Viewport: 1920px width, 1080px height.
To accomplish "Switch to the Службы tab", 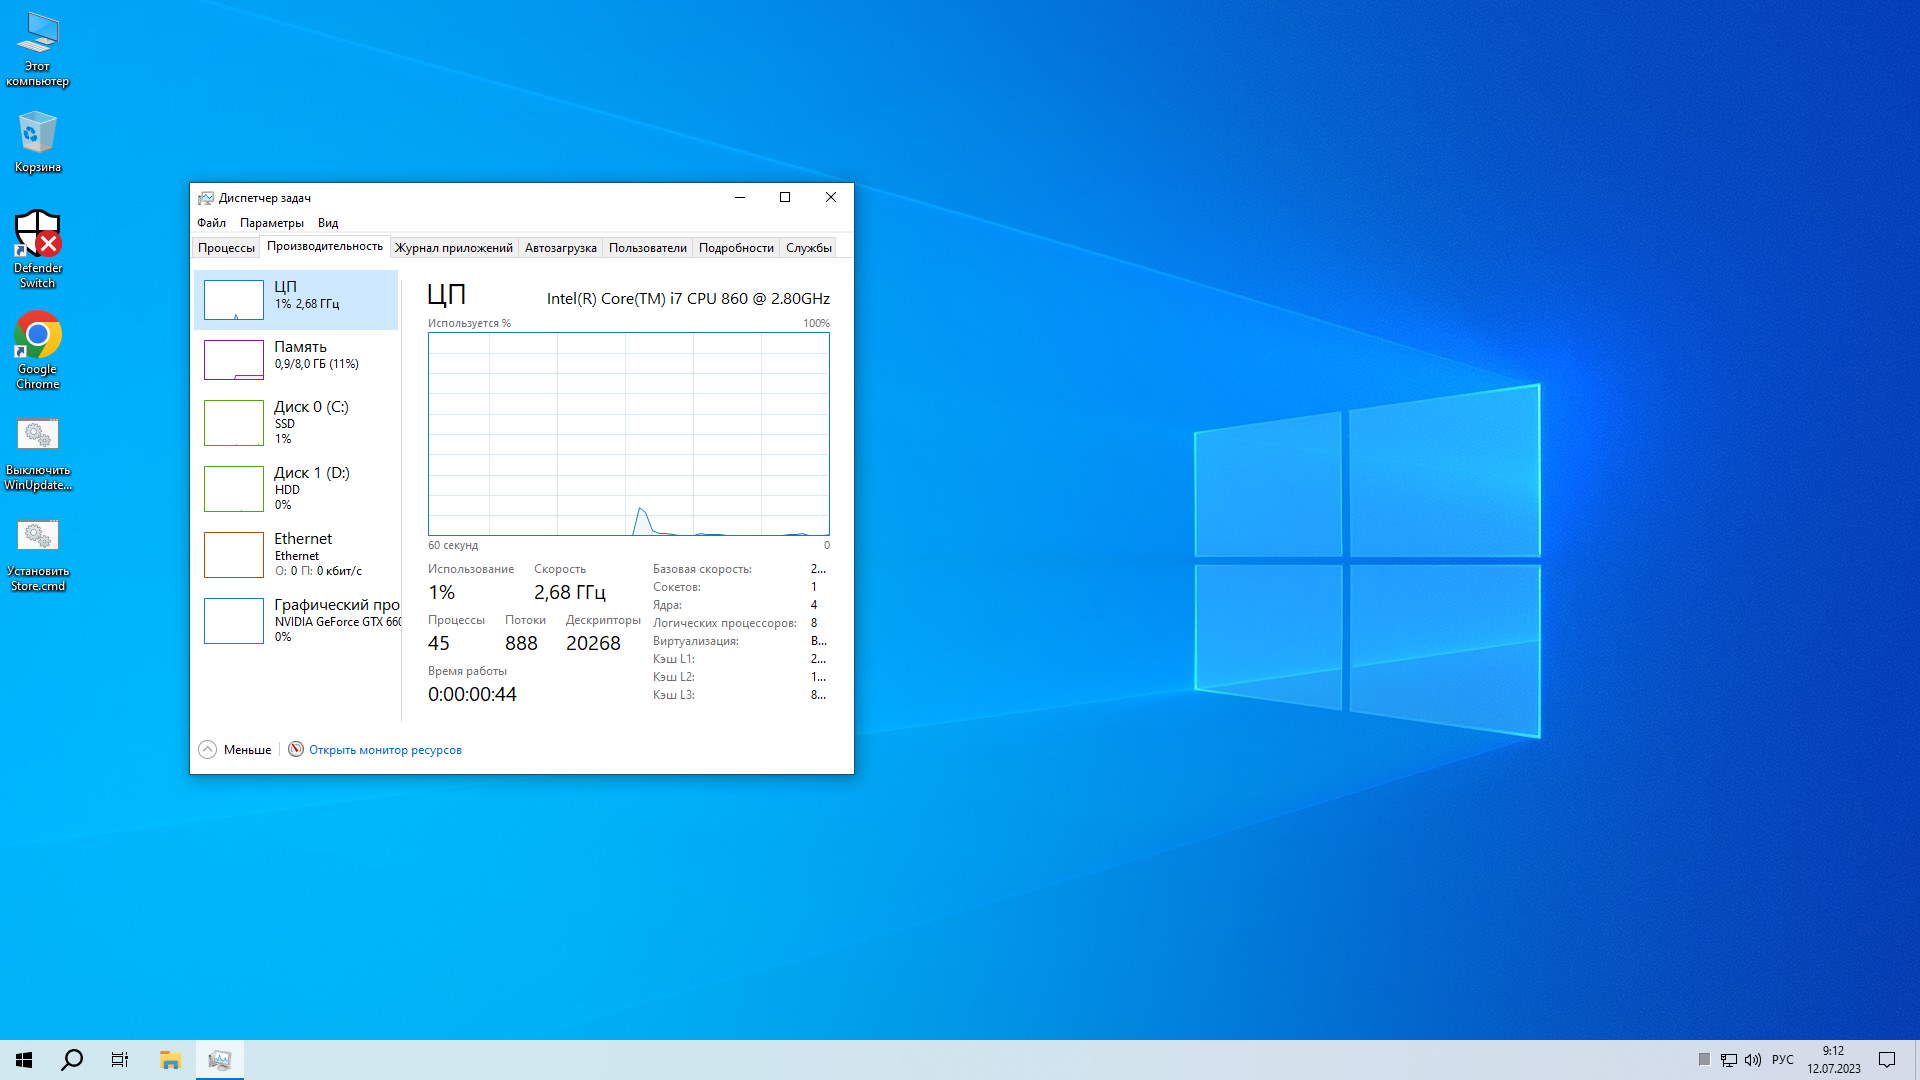I will 808,248.
